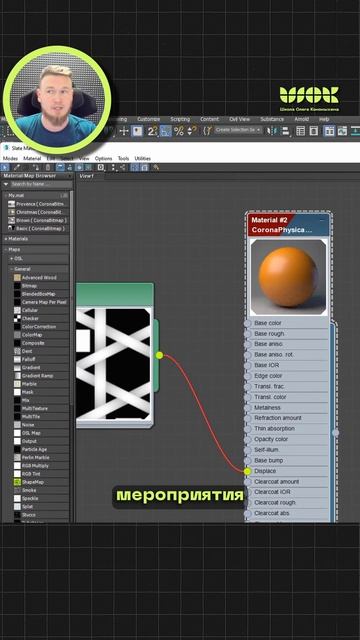Open the Slate Material menu
Image resolution: width=360 pixels, height=640 pixels.
32,158
